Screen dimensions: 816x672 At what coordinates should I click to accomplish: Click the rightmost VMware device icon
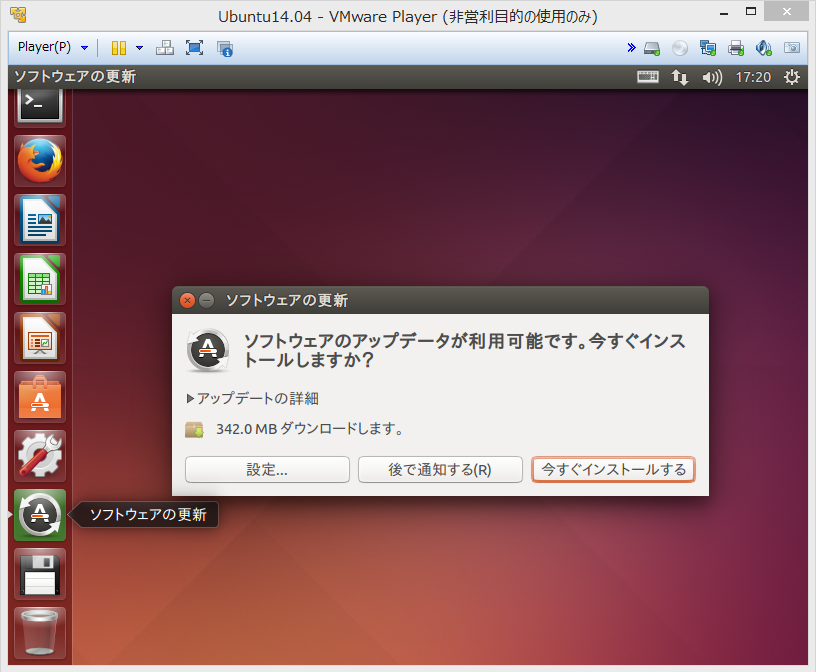click(x=792, y=48)
